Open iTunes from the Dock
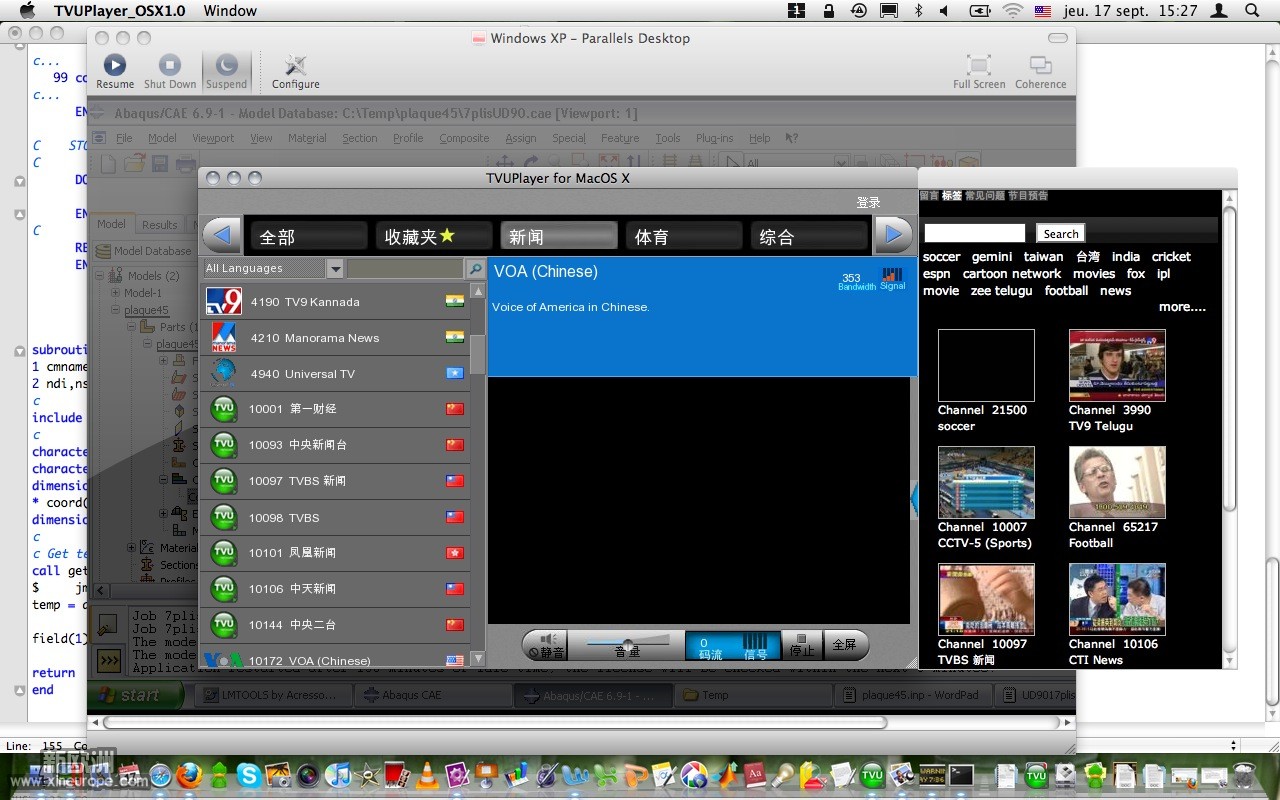 pyautogui.click(x=338, y=775)
